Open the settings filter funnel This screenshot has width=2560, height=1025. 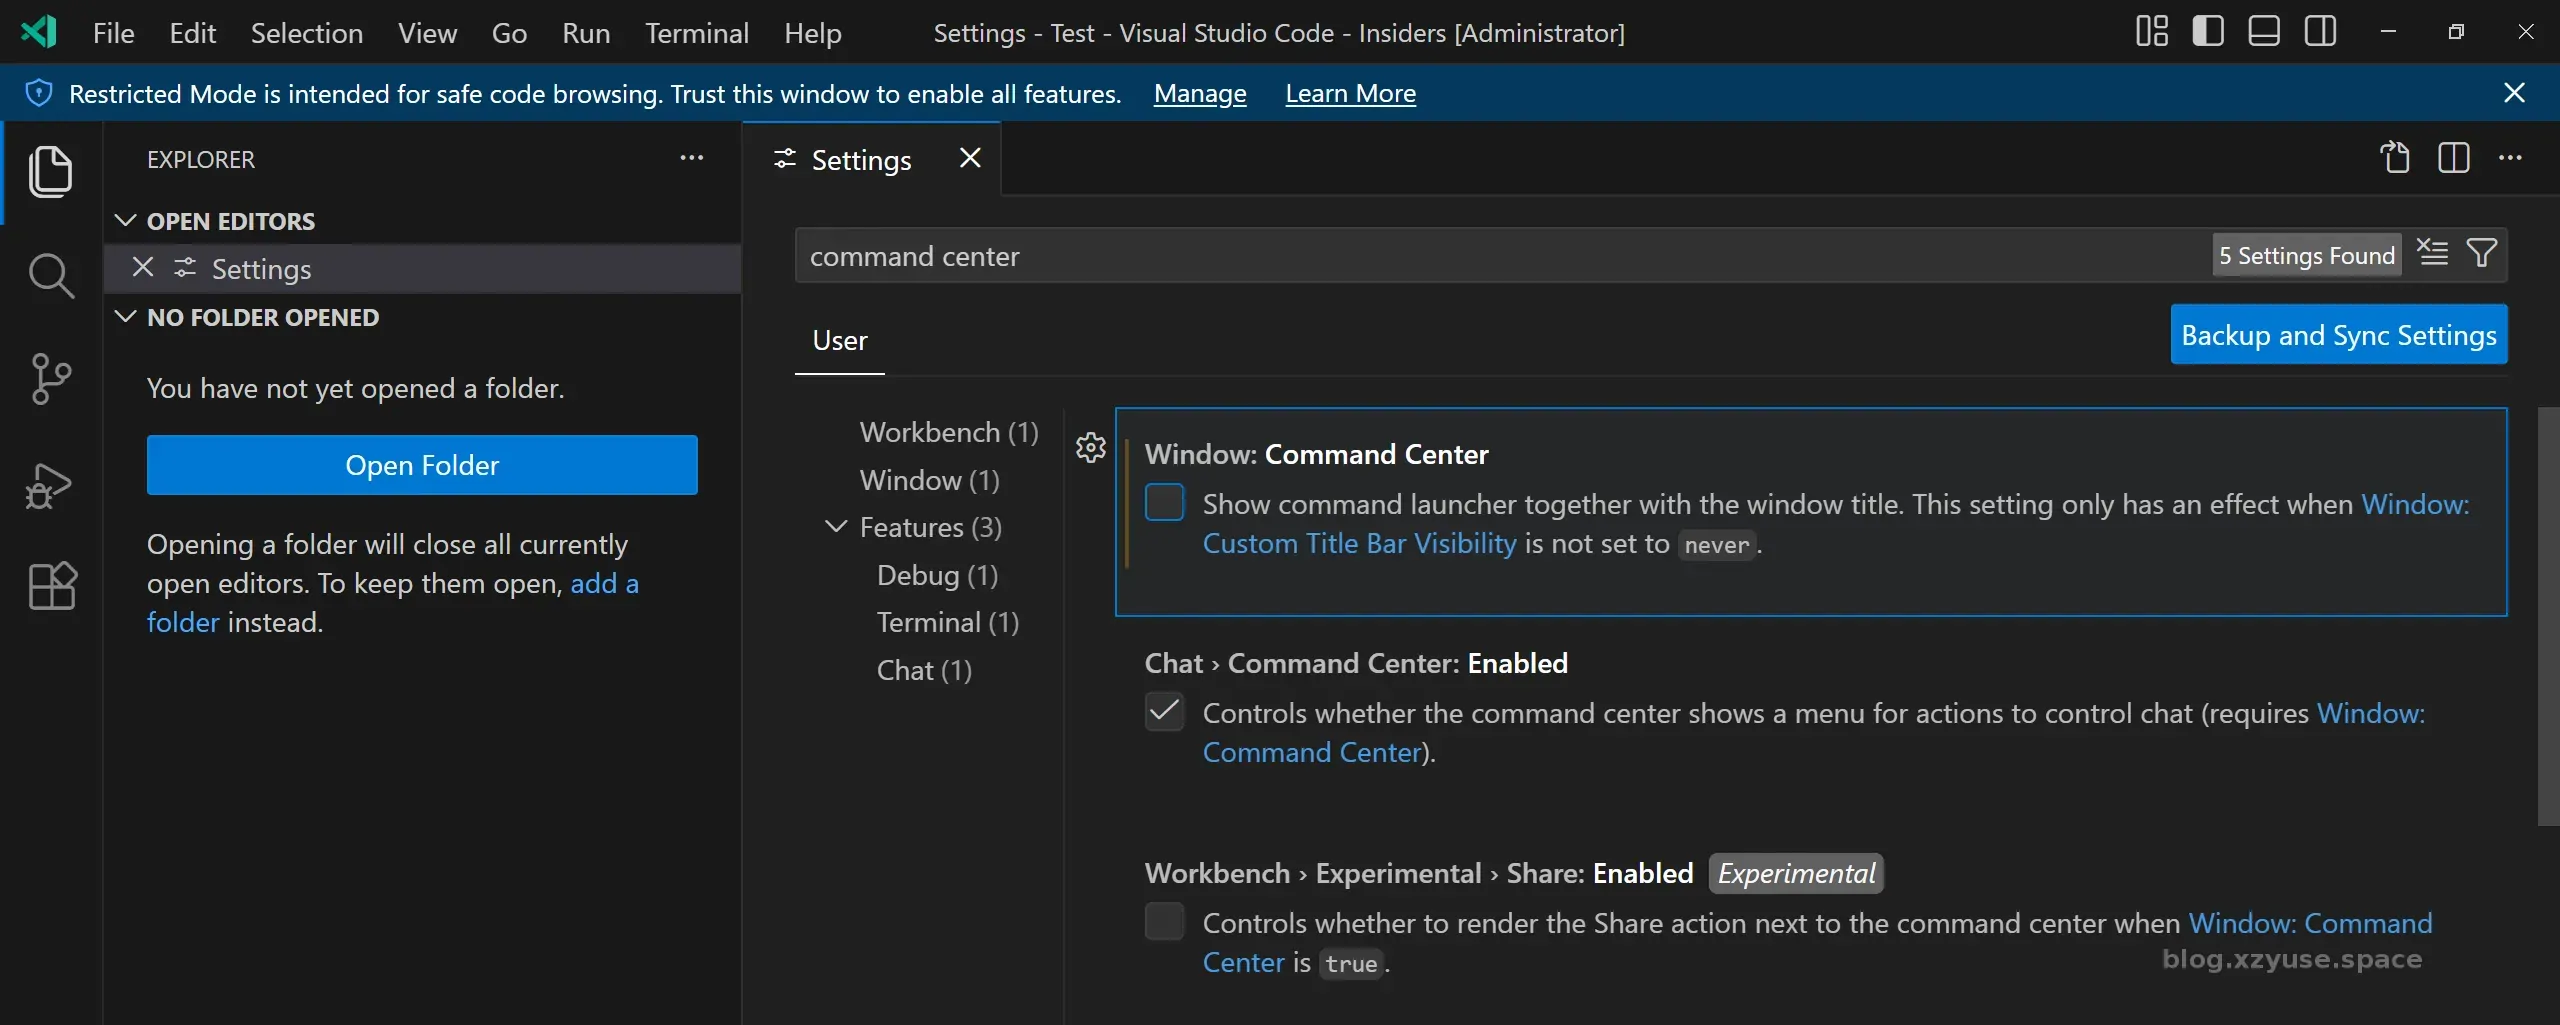pos(2482,254)
